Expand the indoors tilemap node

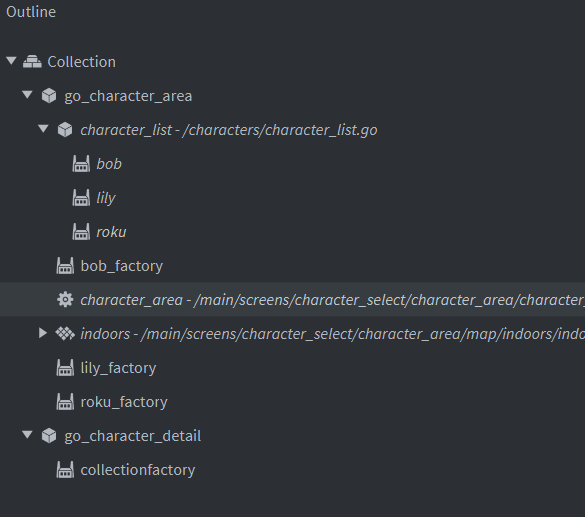43,333
